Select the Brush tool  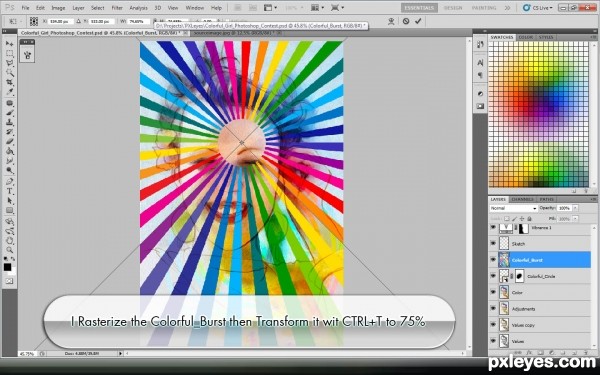9,113
